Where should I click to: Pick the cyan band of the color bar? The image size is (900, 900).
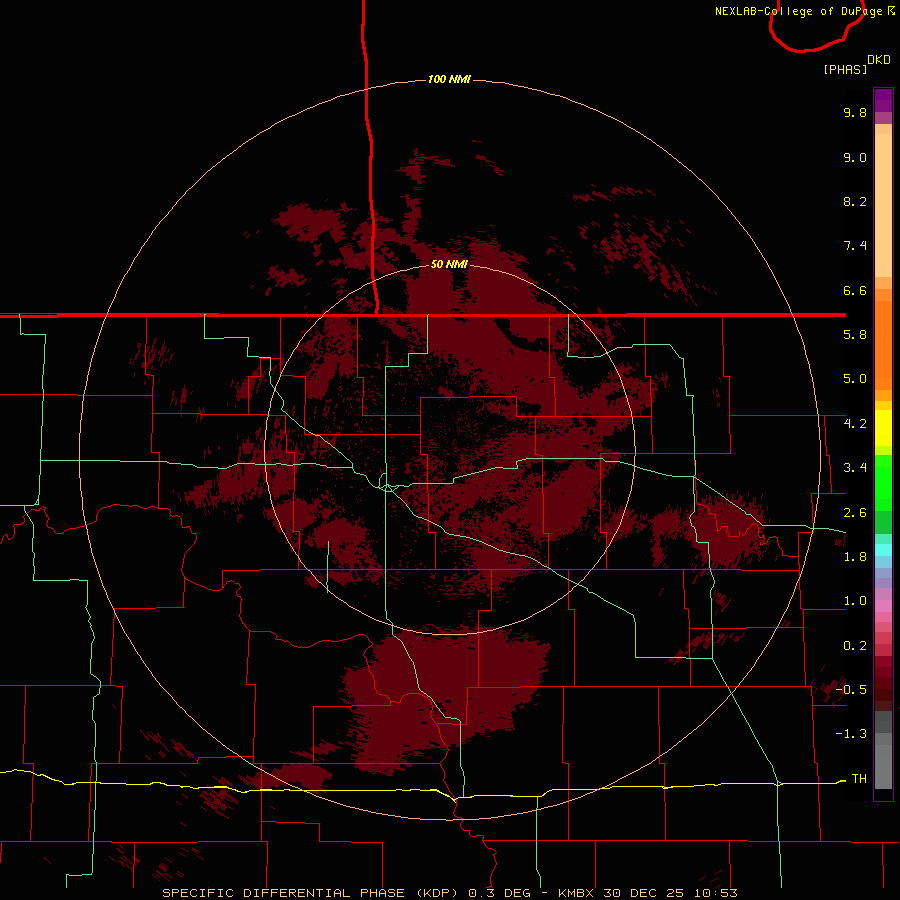point(883,550)
